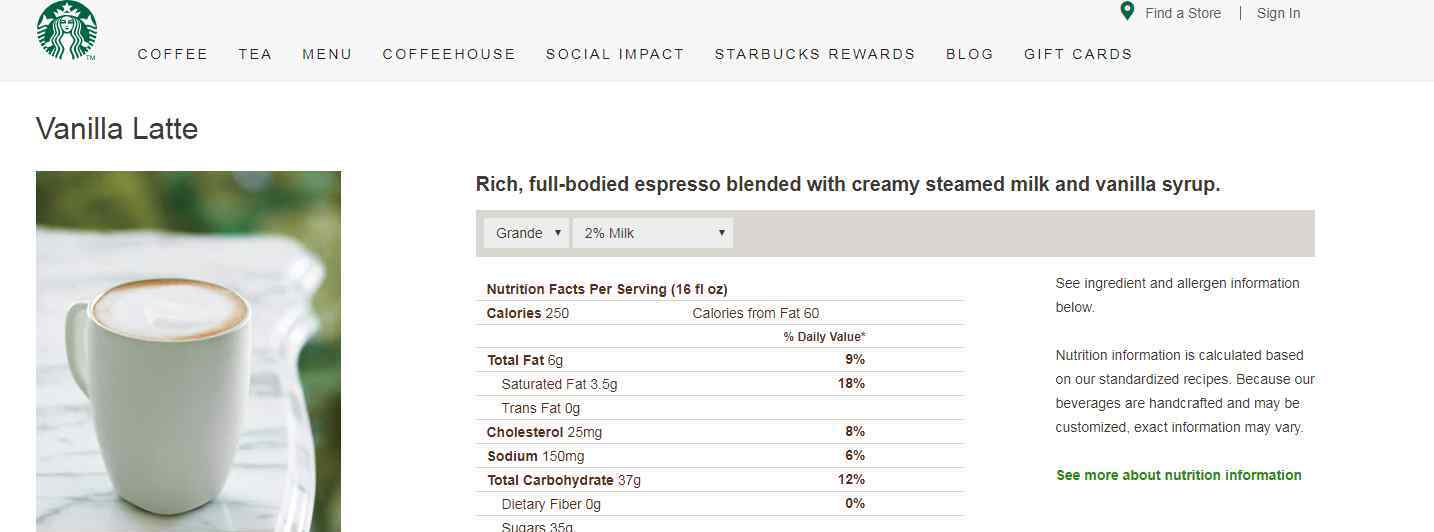Click the Starbucks siren logo

coord(67,30)
